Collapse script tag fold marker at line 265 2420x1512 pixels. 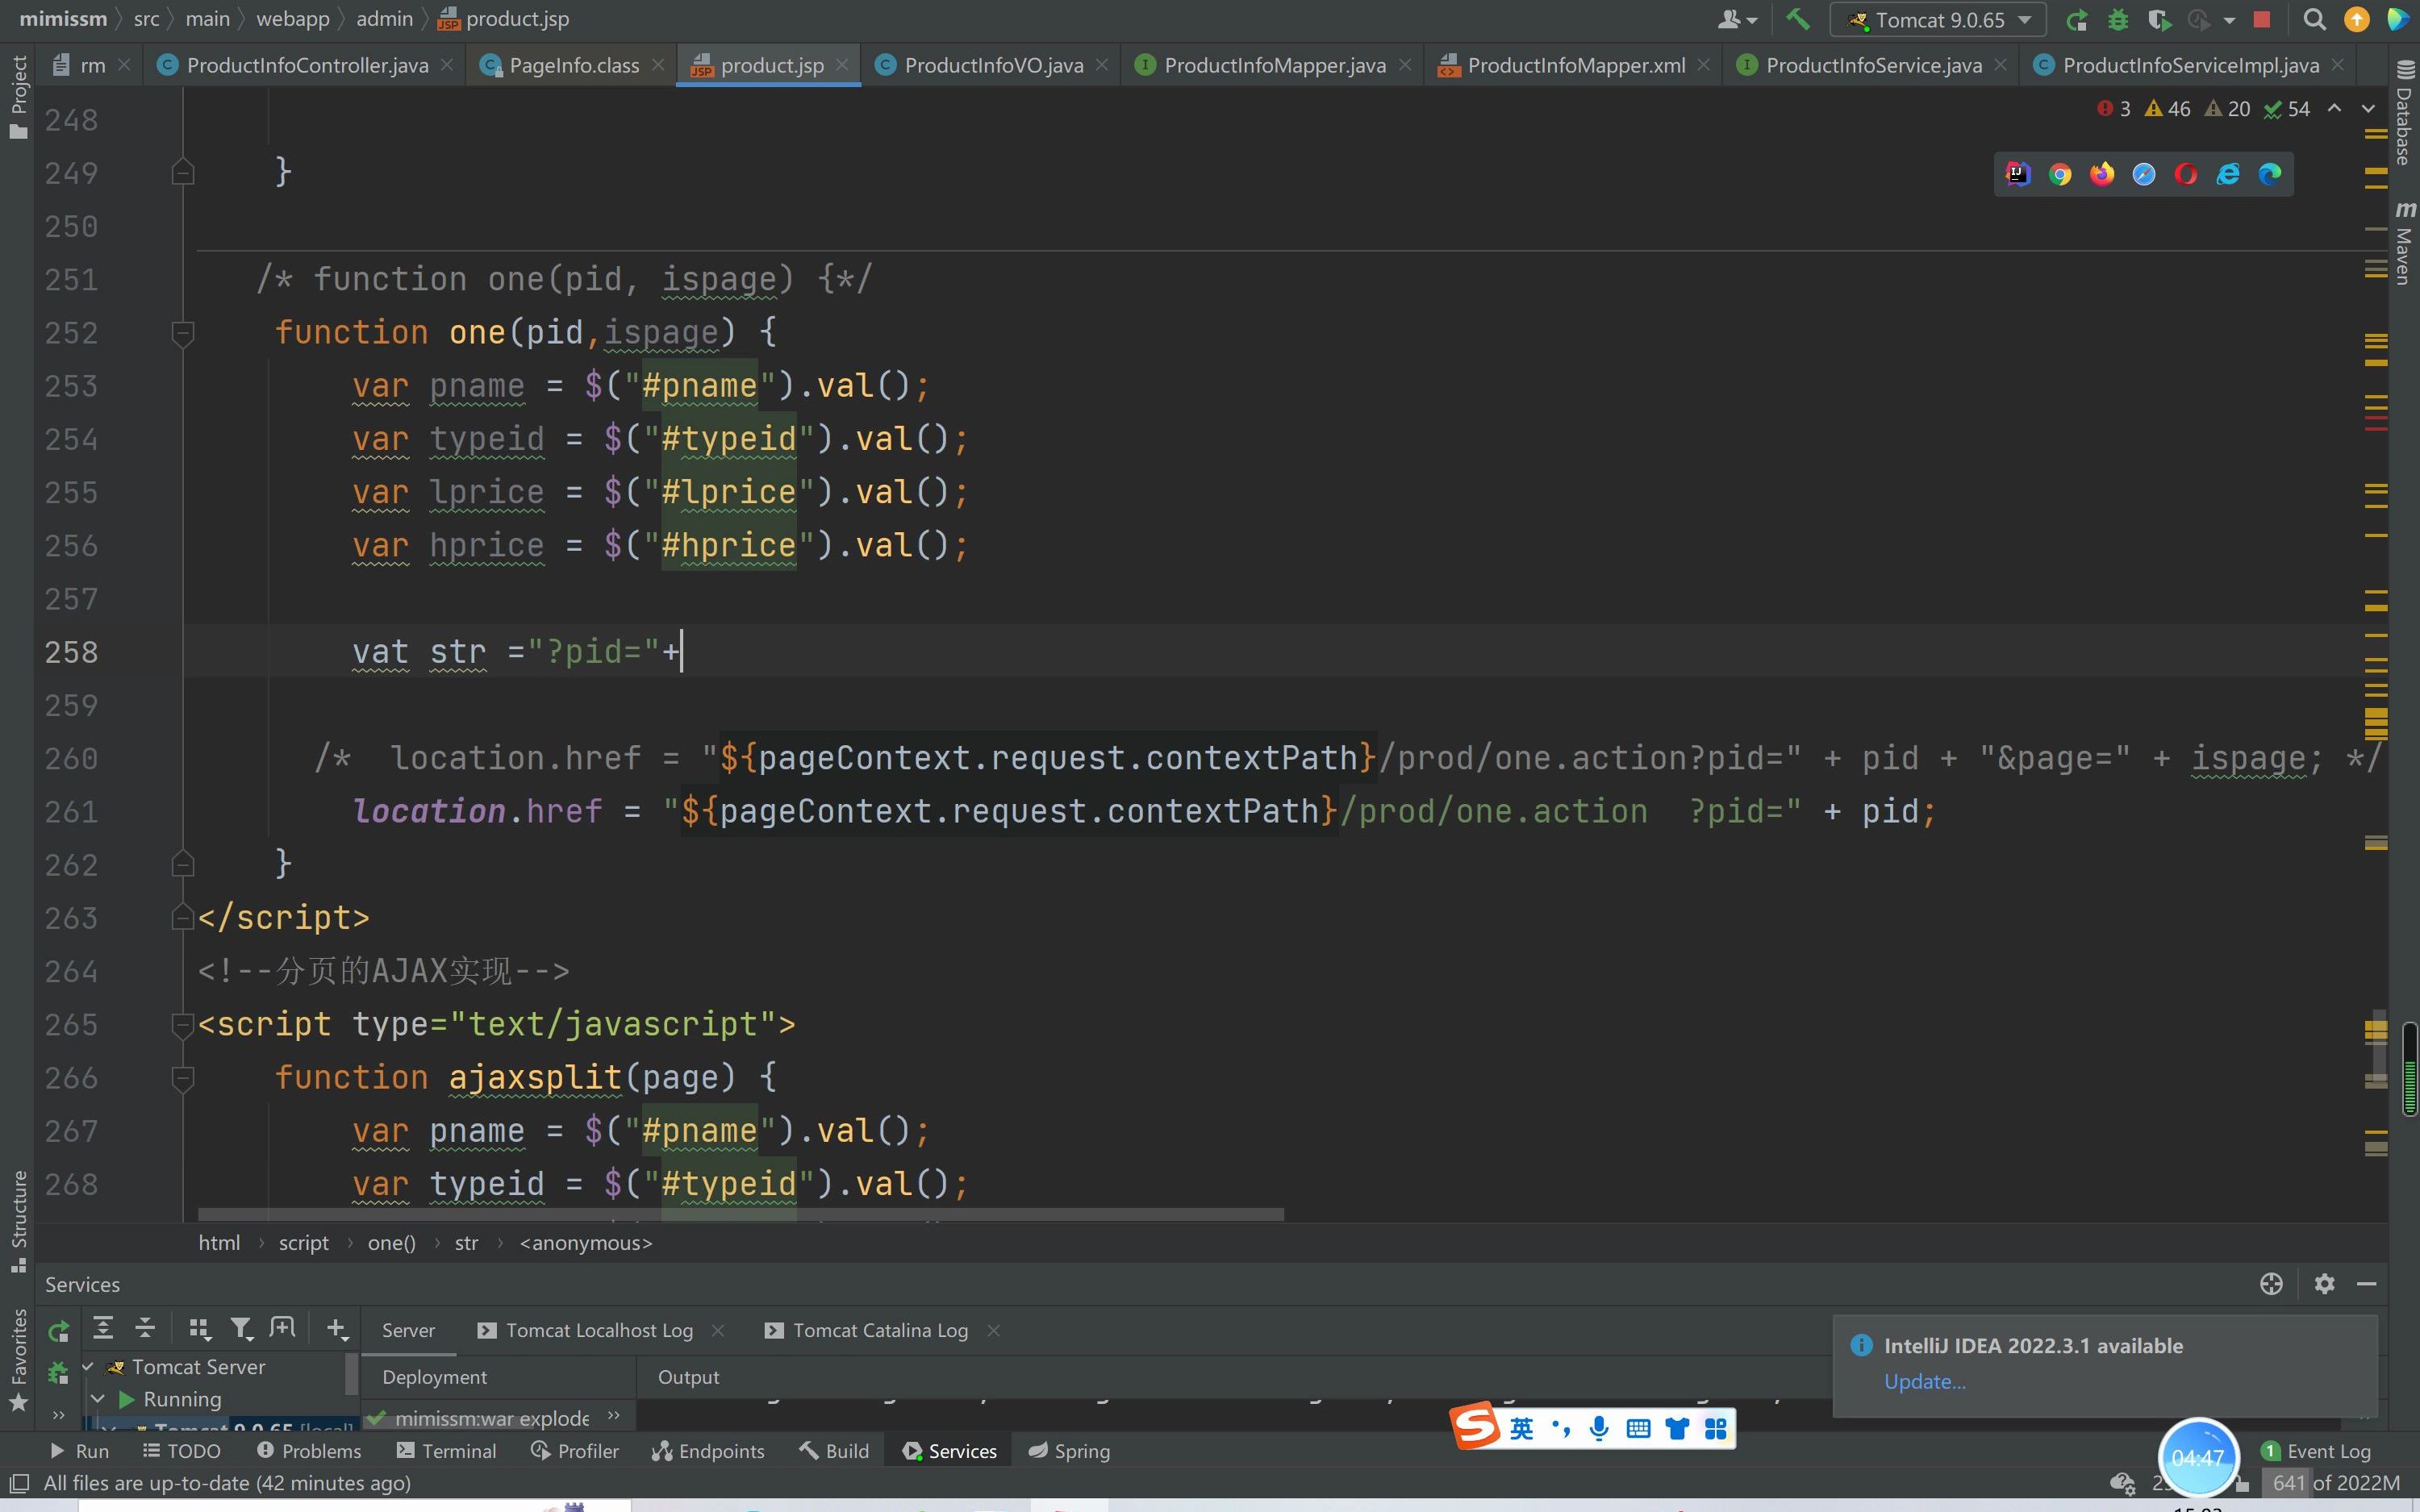click(182, 1024)
